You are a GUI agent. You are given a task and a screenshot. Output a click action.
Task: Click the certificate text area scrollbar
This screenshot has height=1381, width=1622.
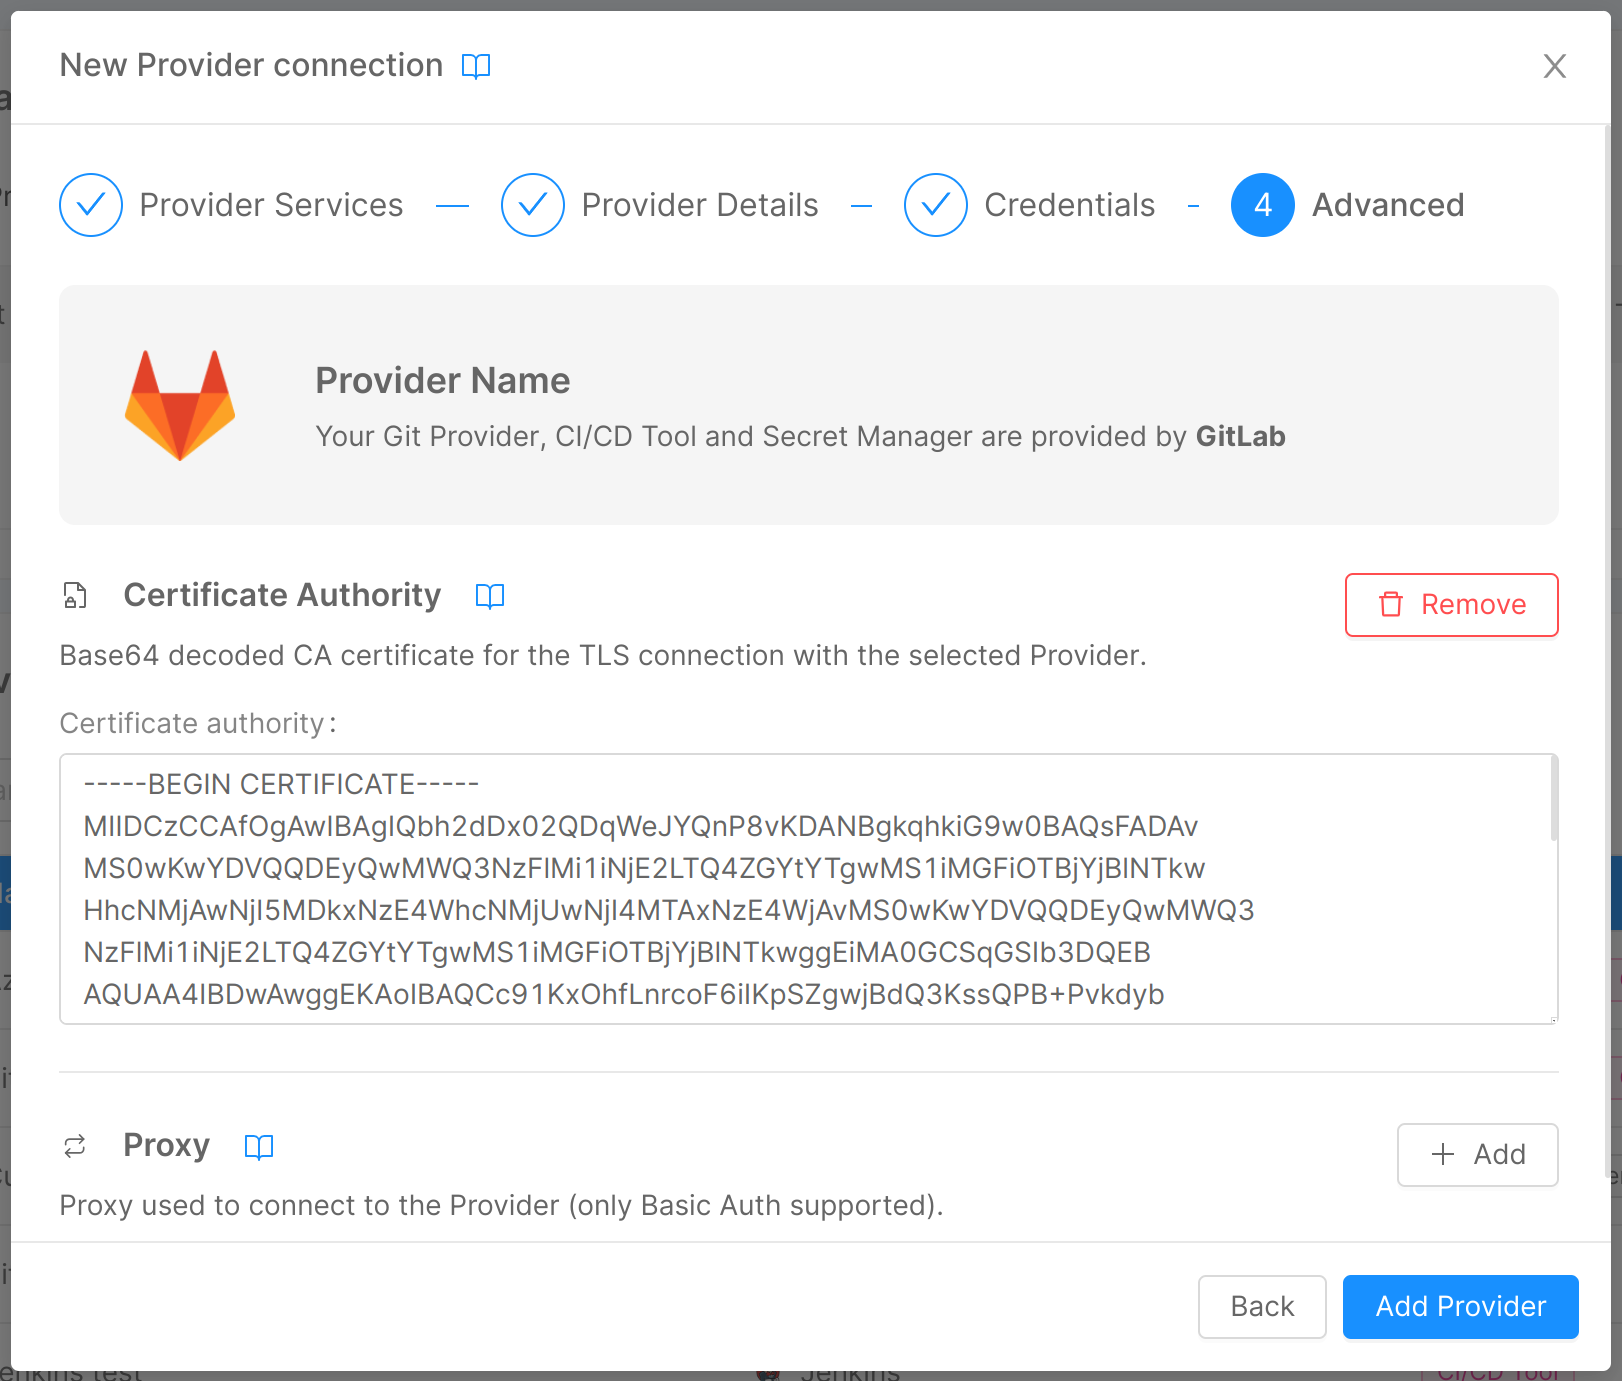point(1554,800)
